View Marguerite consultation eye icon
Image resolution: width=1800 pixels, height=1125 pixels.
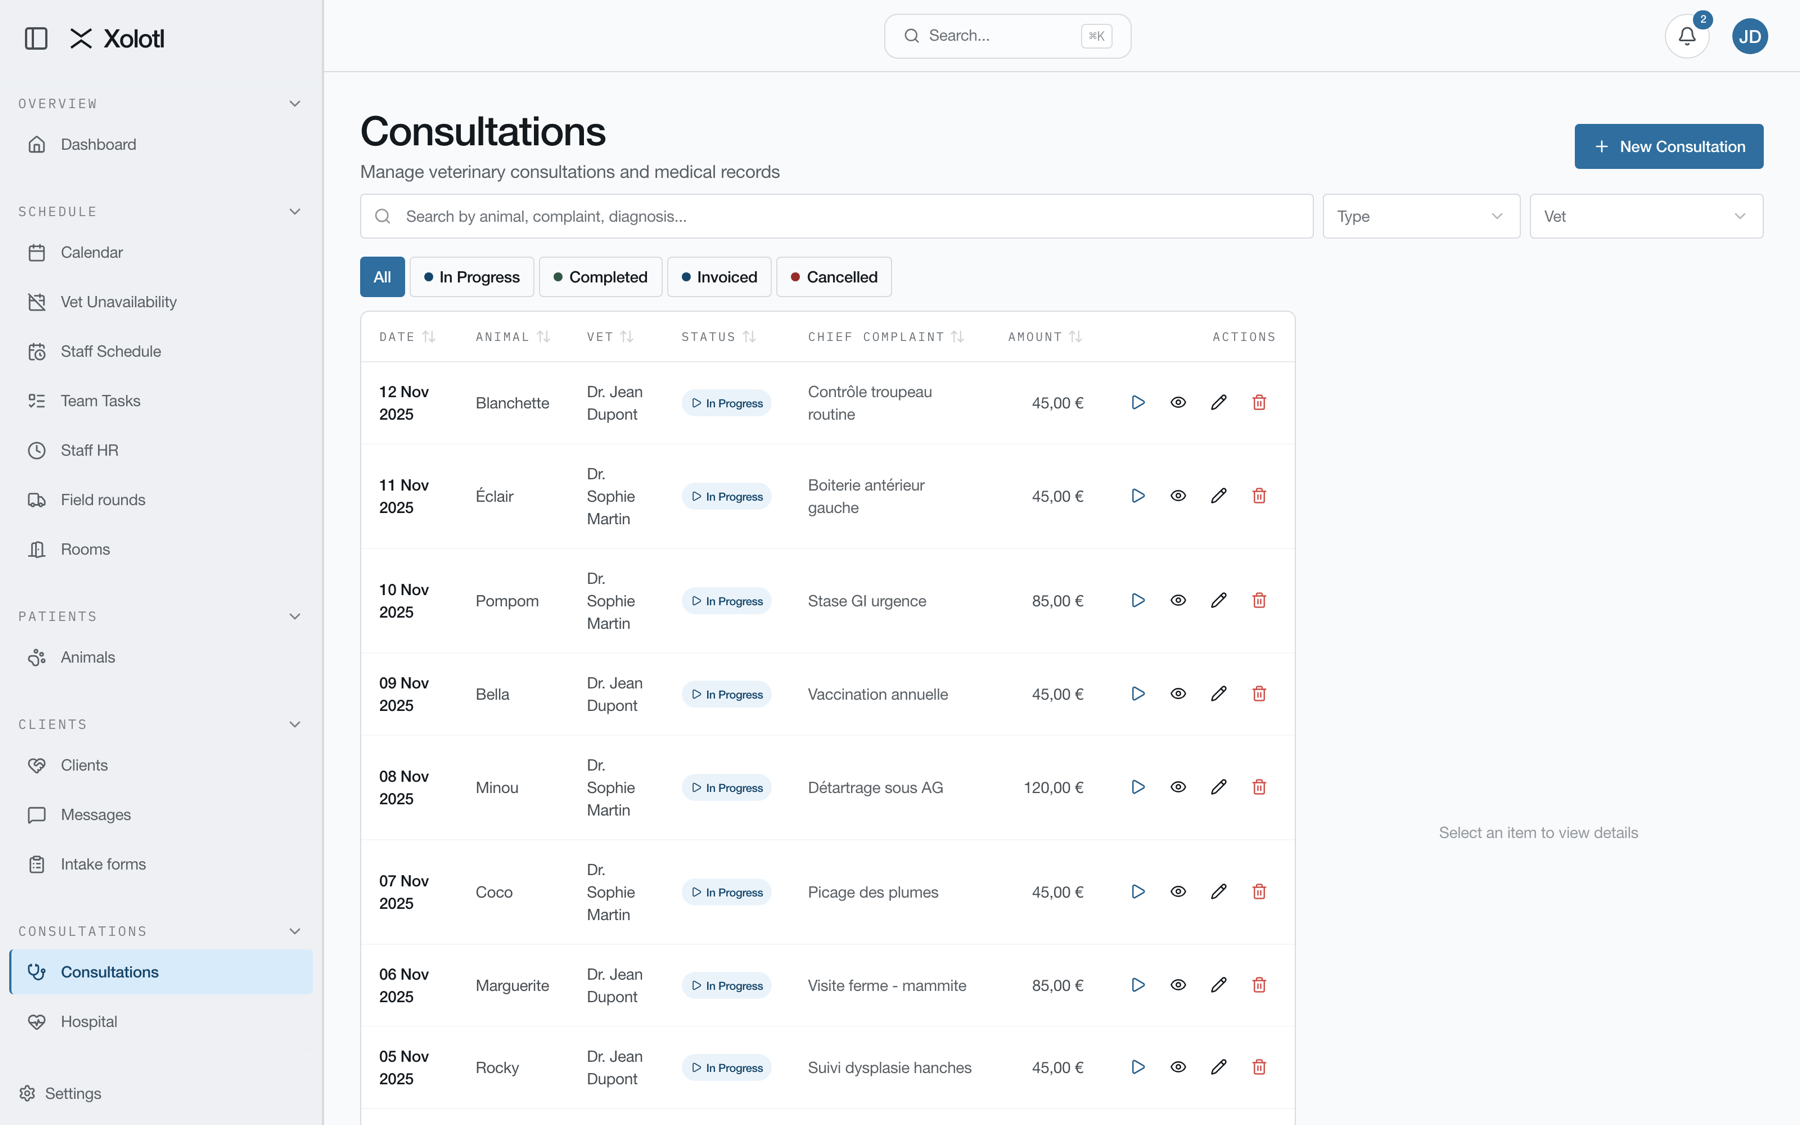click(x=1178, y=985)
